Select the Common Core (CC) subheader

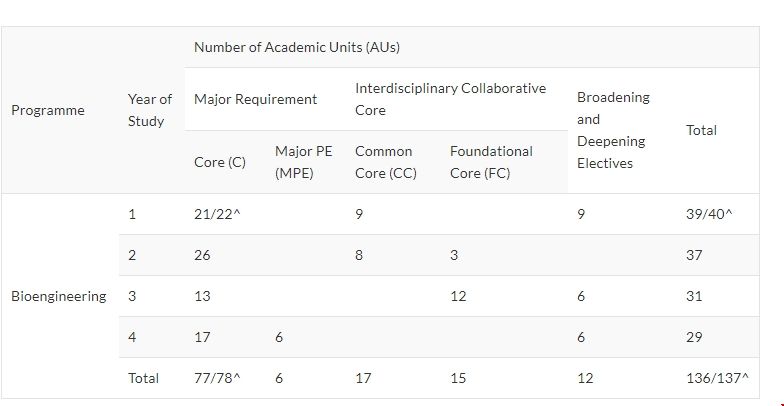pos(385,162)
